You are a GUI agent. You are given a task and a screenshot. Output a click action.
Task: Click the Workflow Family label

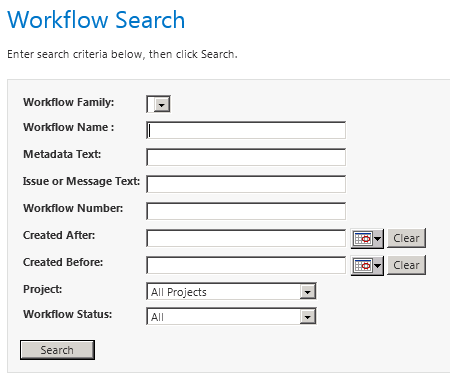pyautogui.click(x=69, y=102)
